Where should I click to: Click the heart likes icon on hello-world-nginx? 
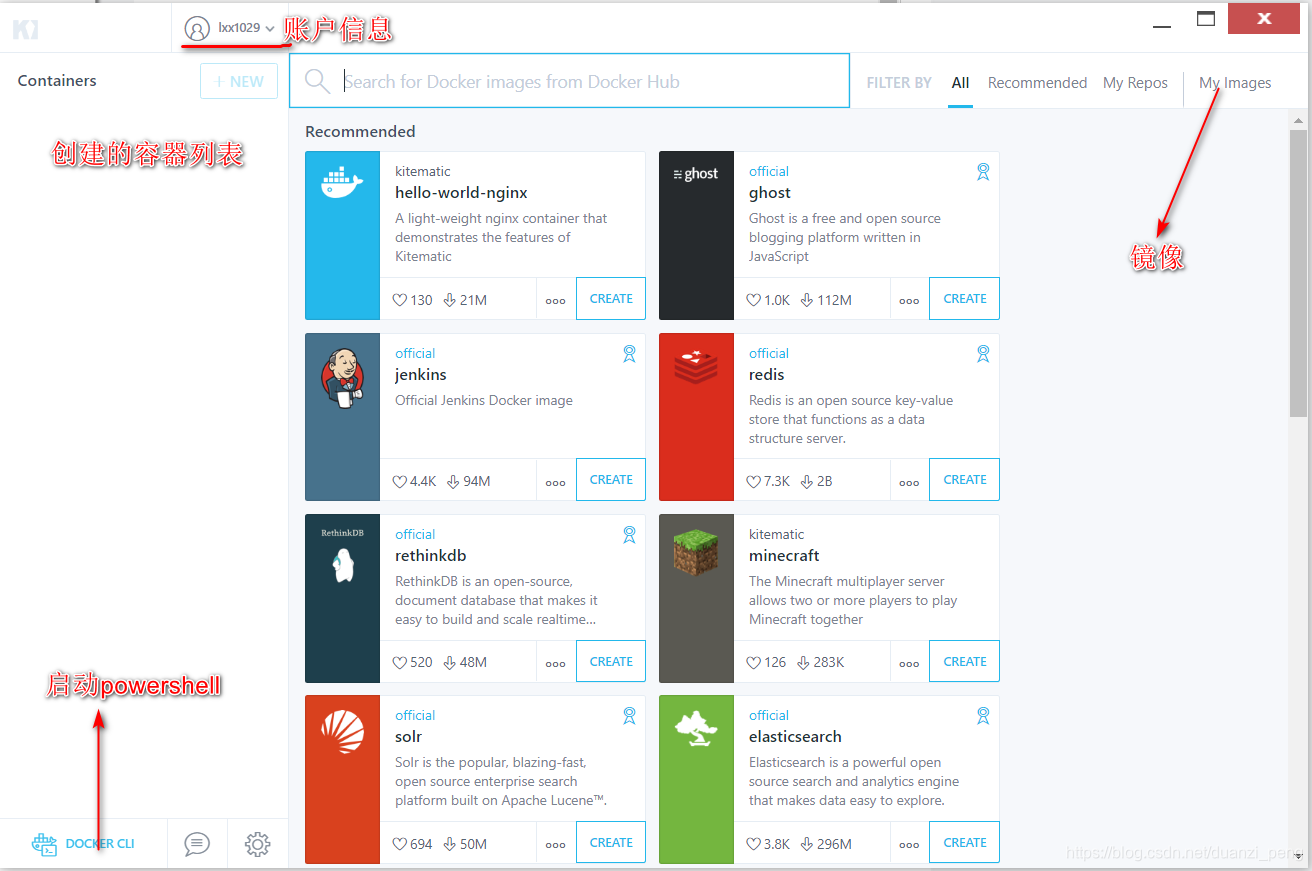[x=400, y=300]
